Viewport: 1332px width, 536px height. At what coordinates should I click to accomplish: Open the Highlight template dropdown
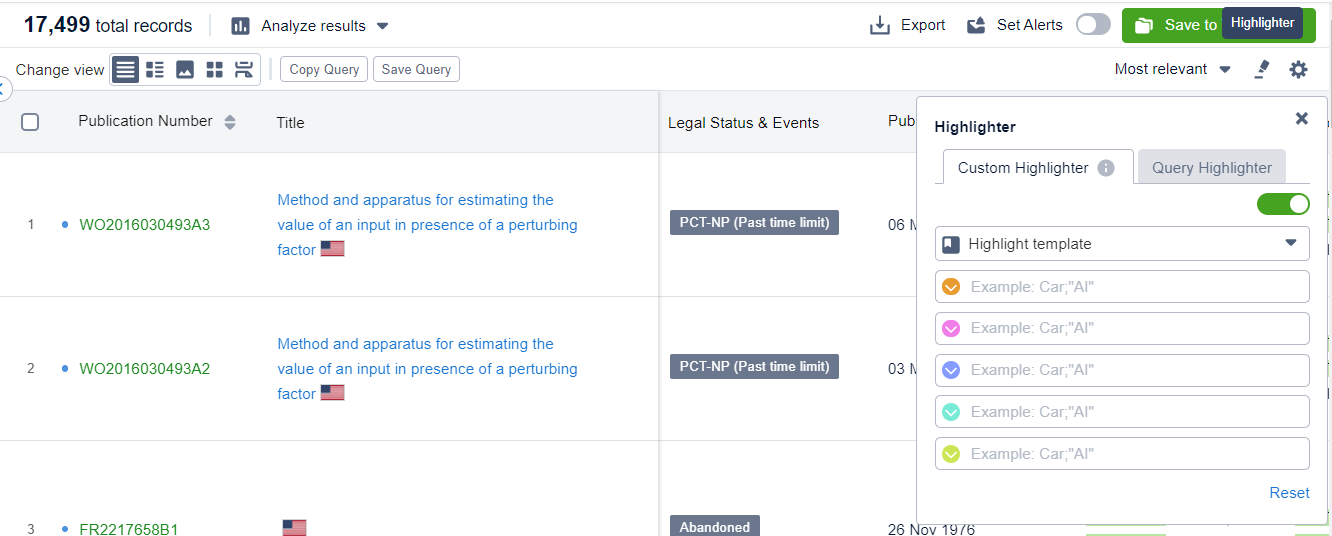coord(1122,244)
